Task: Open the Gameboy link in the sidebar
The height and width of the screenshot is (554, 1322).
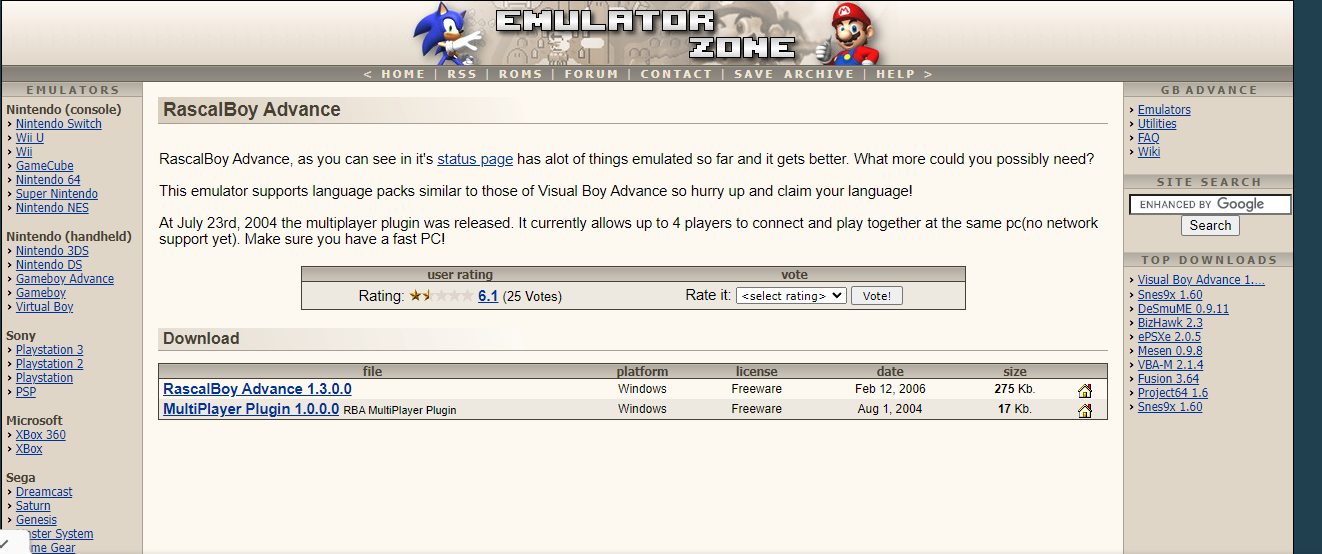Action: (41, 293)
